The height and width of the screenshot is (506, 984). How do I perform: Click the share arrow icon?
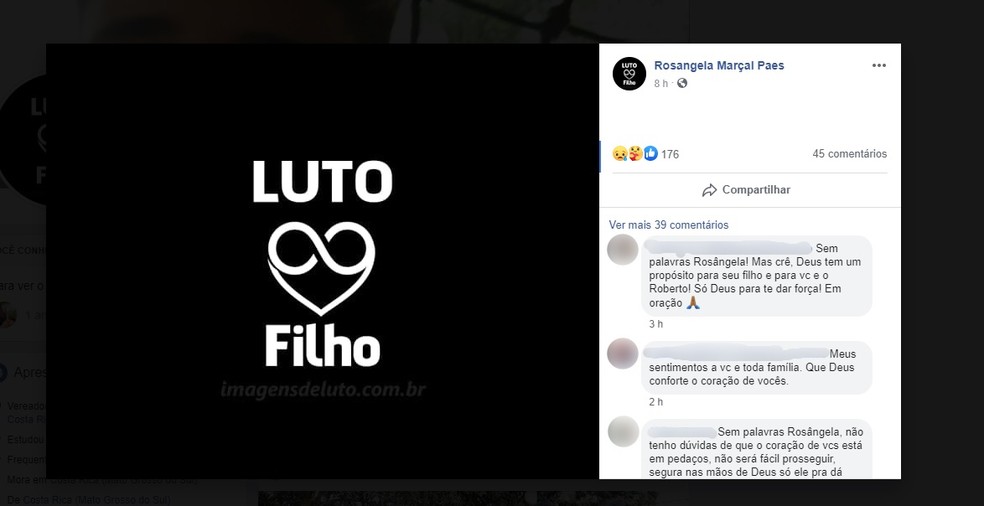[709, 190]
